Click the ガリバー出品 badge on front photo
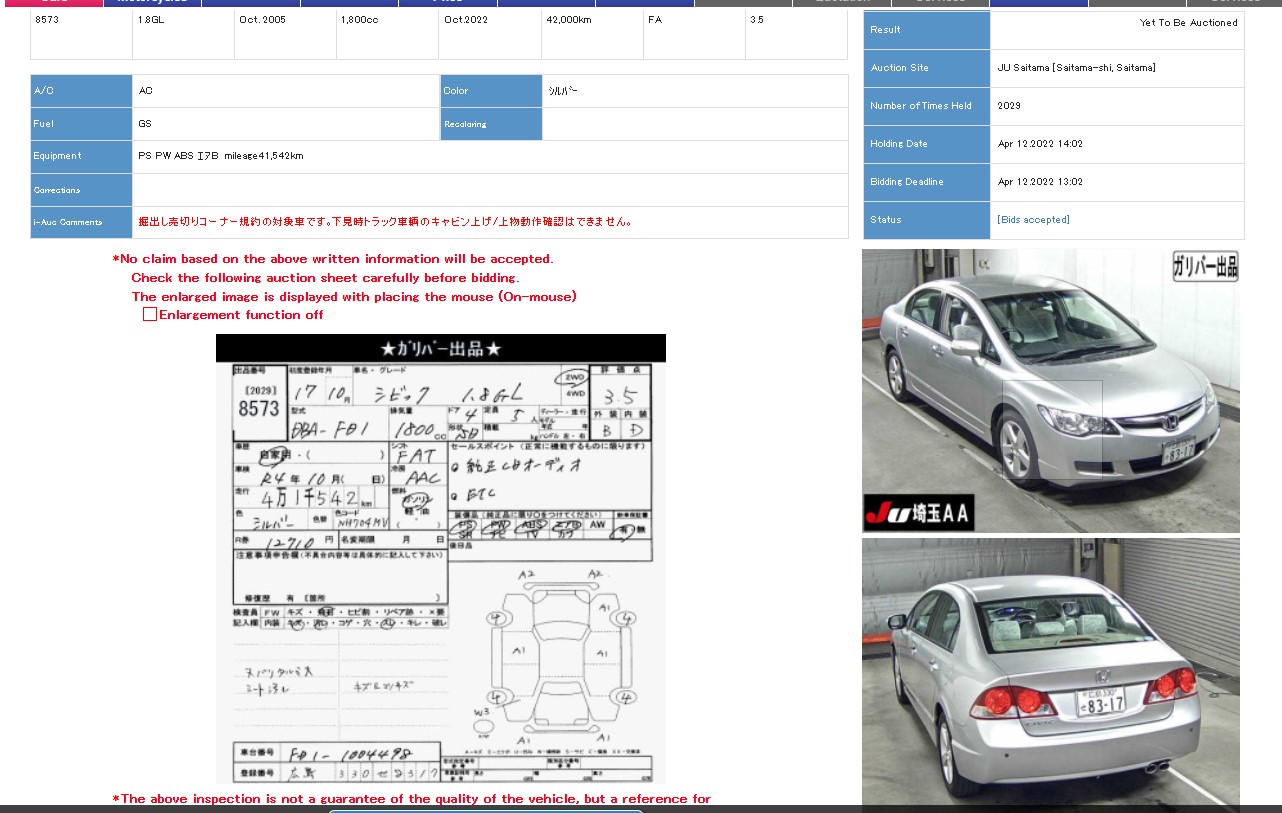The image size is (1282, 813). point(1205,266)
